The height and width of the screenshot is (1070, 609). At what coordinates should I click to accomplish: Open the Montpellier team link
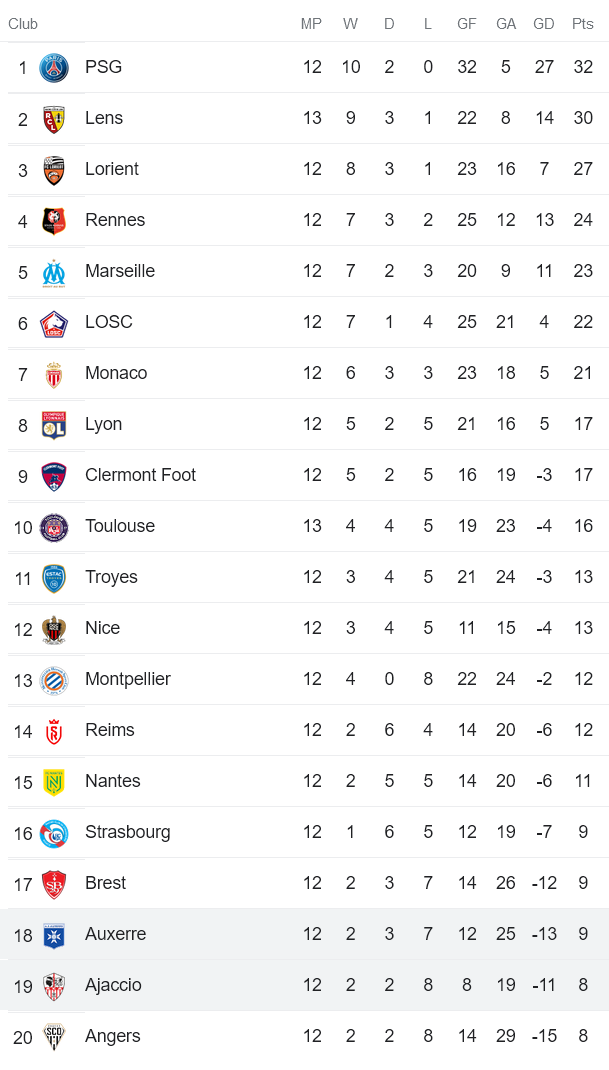click(128, 679)
